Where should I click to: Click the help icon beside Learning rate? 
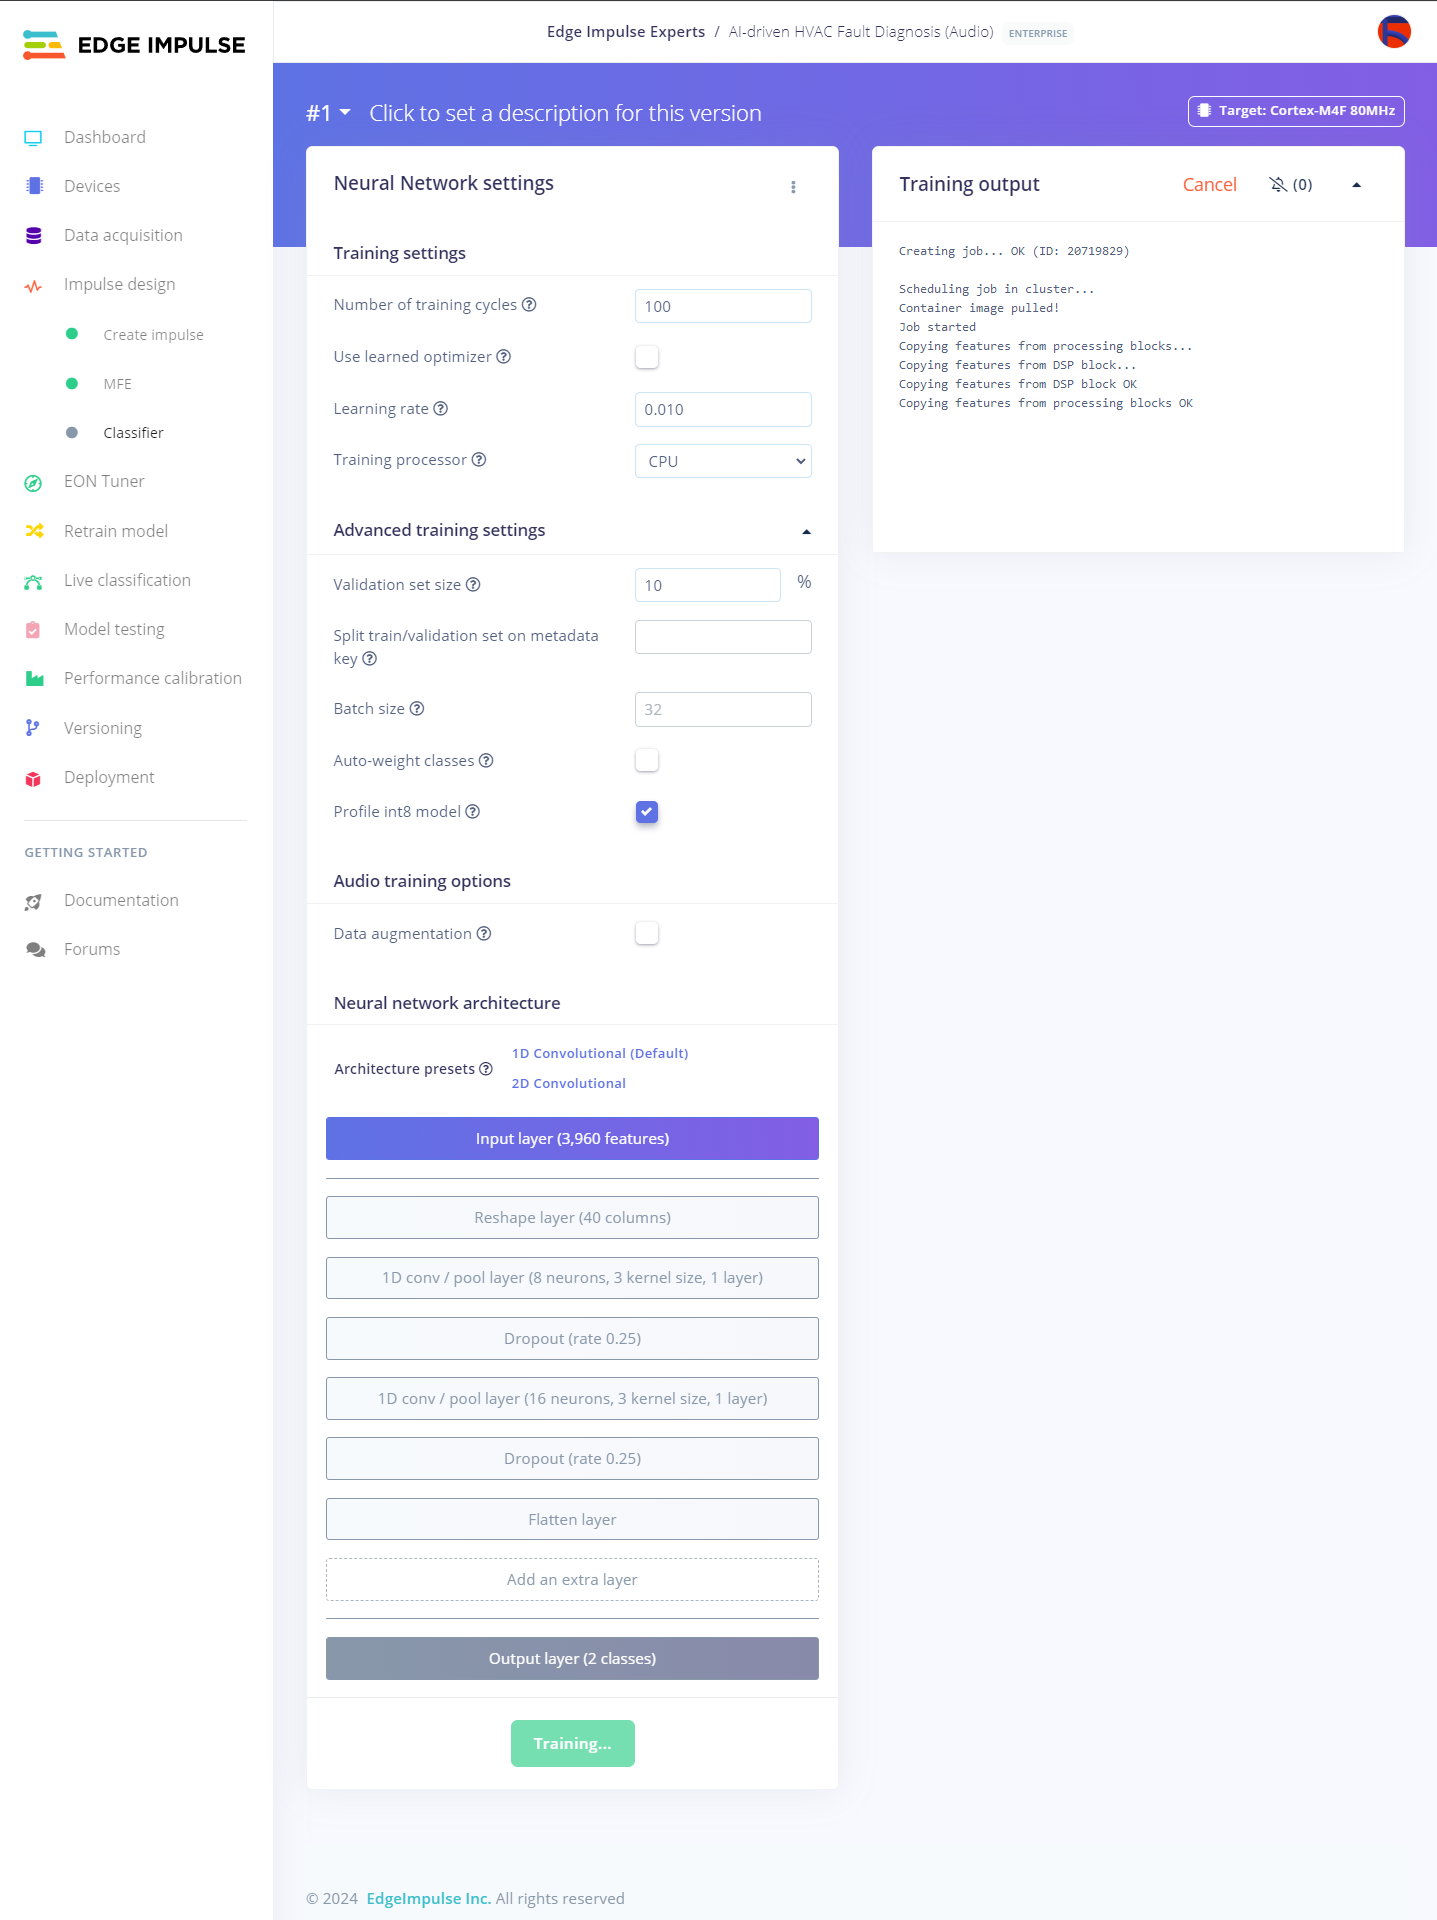tap(440, 409)
